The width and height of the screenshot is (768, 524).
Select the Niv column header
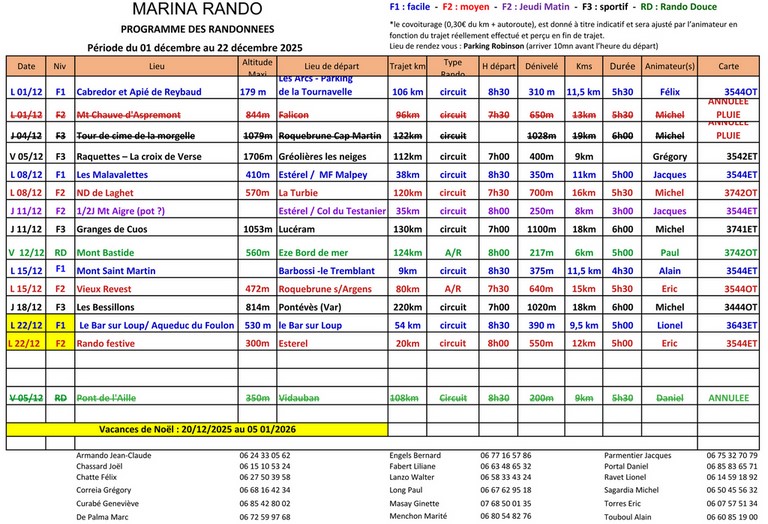tap(60, 66)
